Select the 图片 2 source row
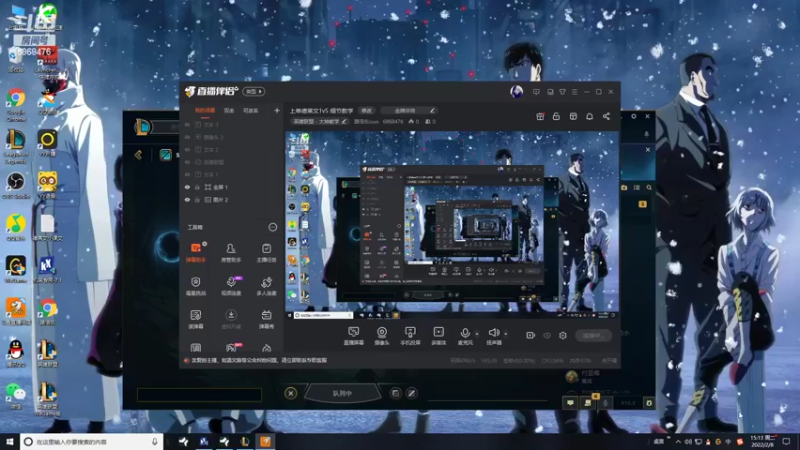The width and height of the screenshot is (800, 450). [233, 199]
